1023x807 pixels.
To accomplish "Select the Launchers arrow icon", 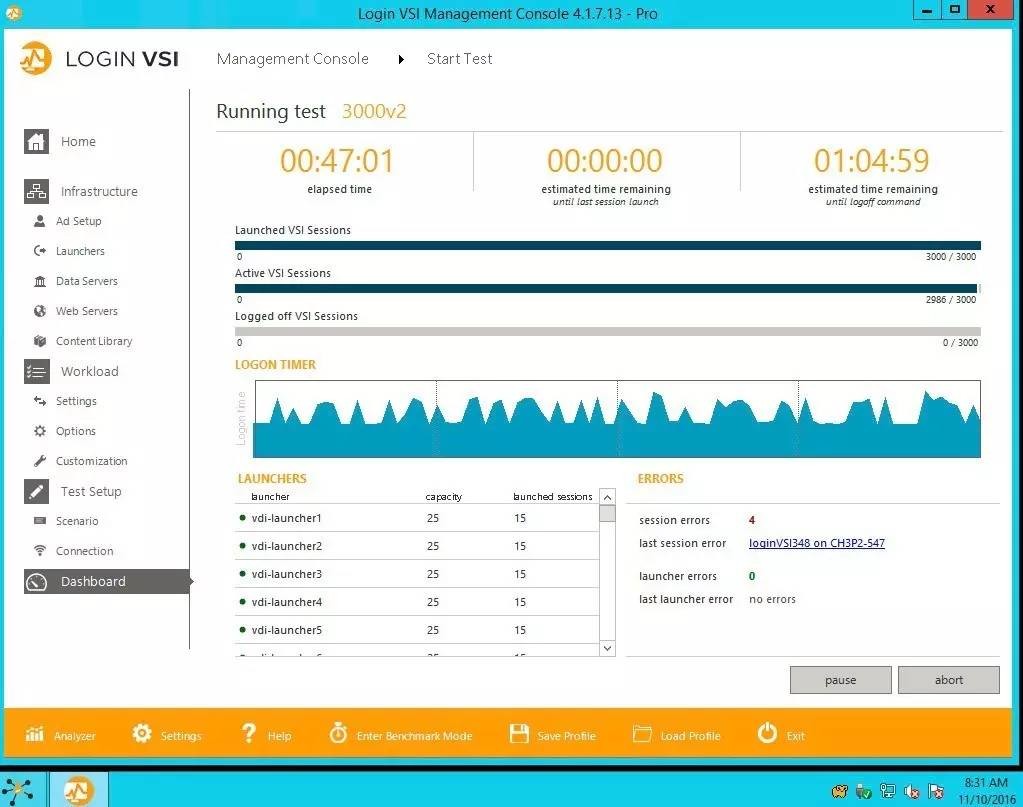I will (40, 251).
